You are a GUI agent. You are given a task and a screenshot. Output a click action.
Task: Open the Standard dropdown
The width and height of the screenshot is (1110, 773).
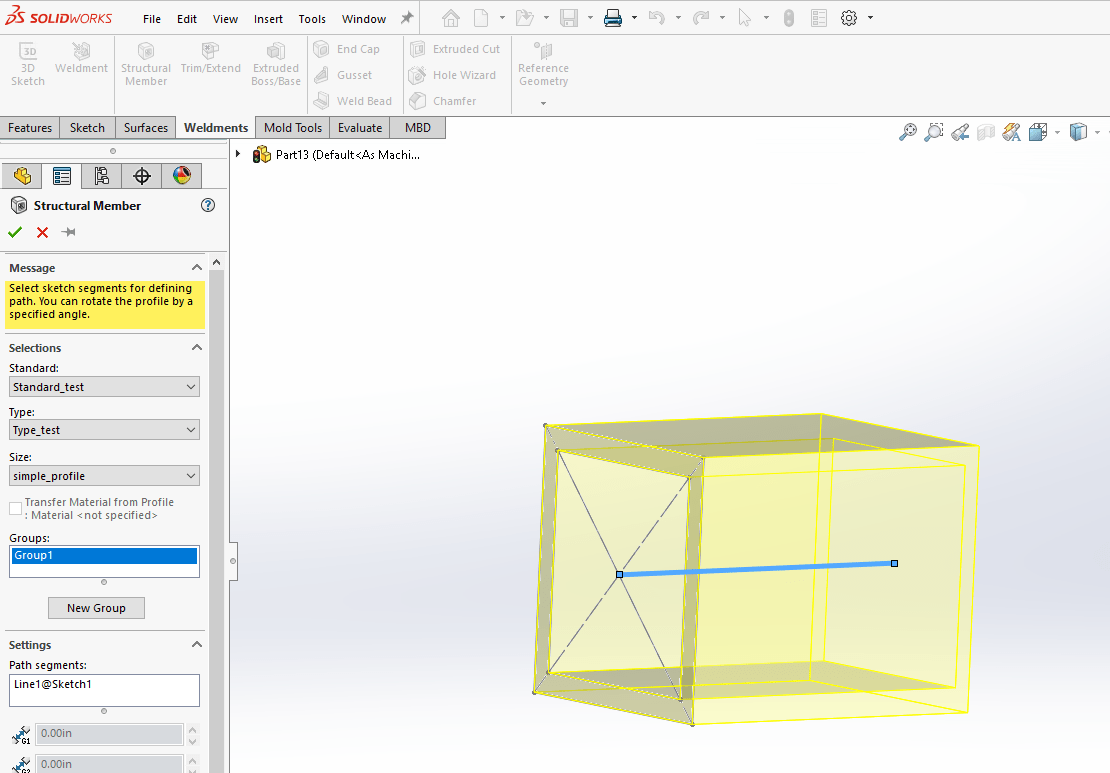pos(104,386)
